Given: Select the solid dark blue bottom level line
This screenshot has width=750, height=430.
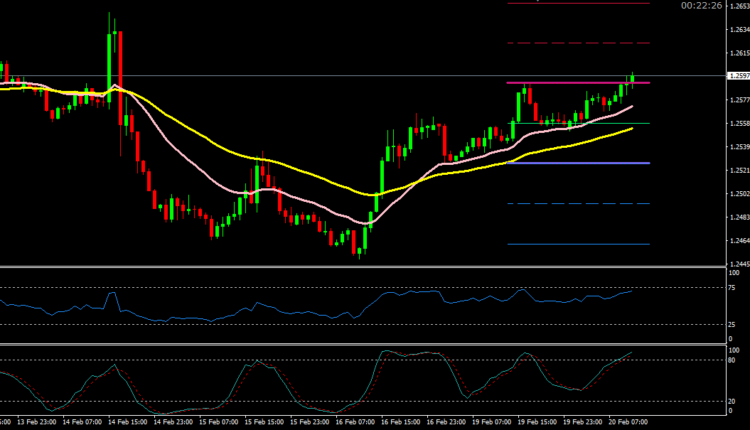Looking at the screenshot, I should click(578, 244).
